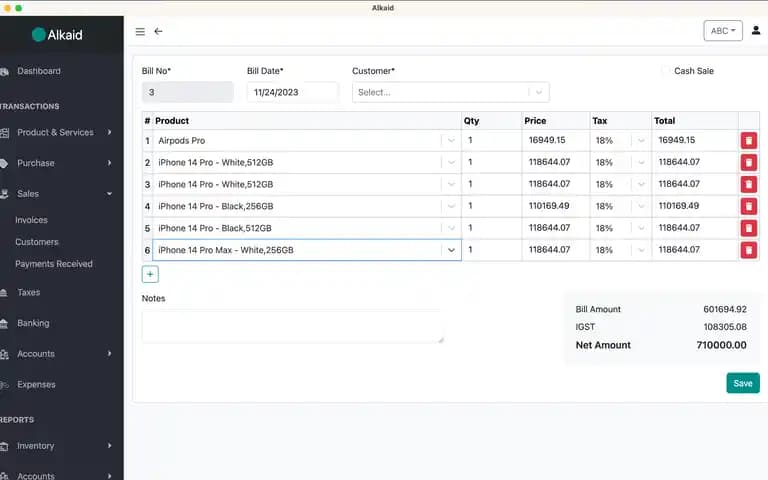The height and width of the screenshot is (480, 768).
Task: Delete row 2 iPhone 14 Pro White
Action: click(x=748, y=163)
